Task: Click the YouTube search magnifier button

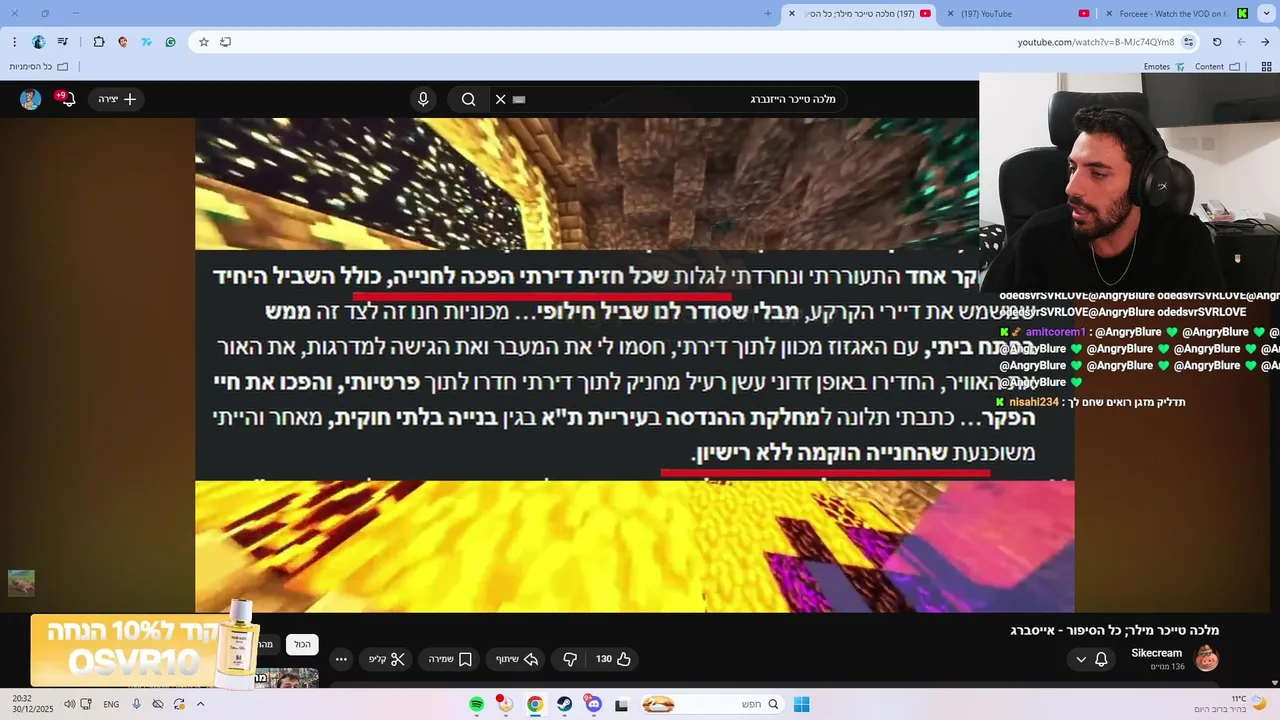Action: click(468, 99)
